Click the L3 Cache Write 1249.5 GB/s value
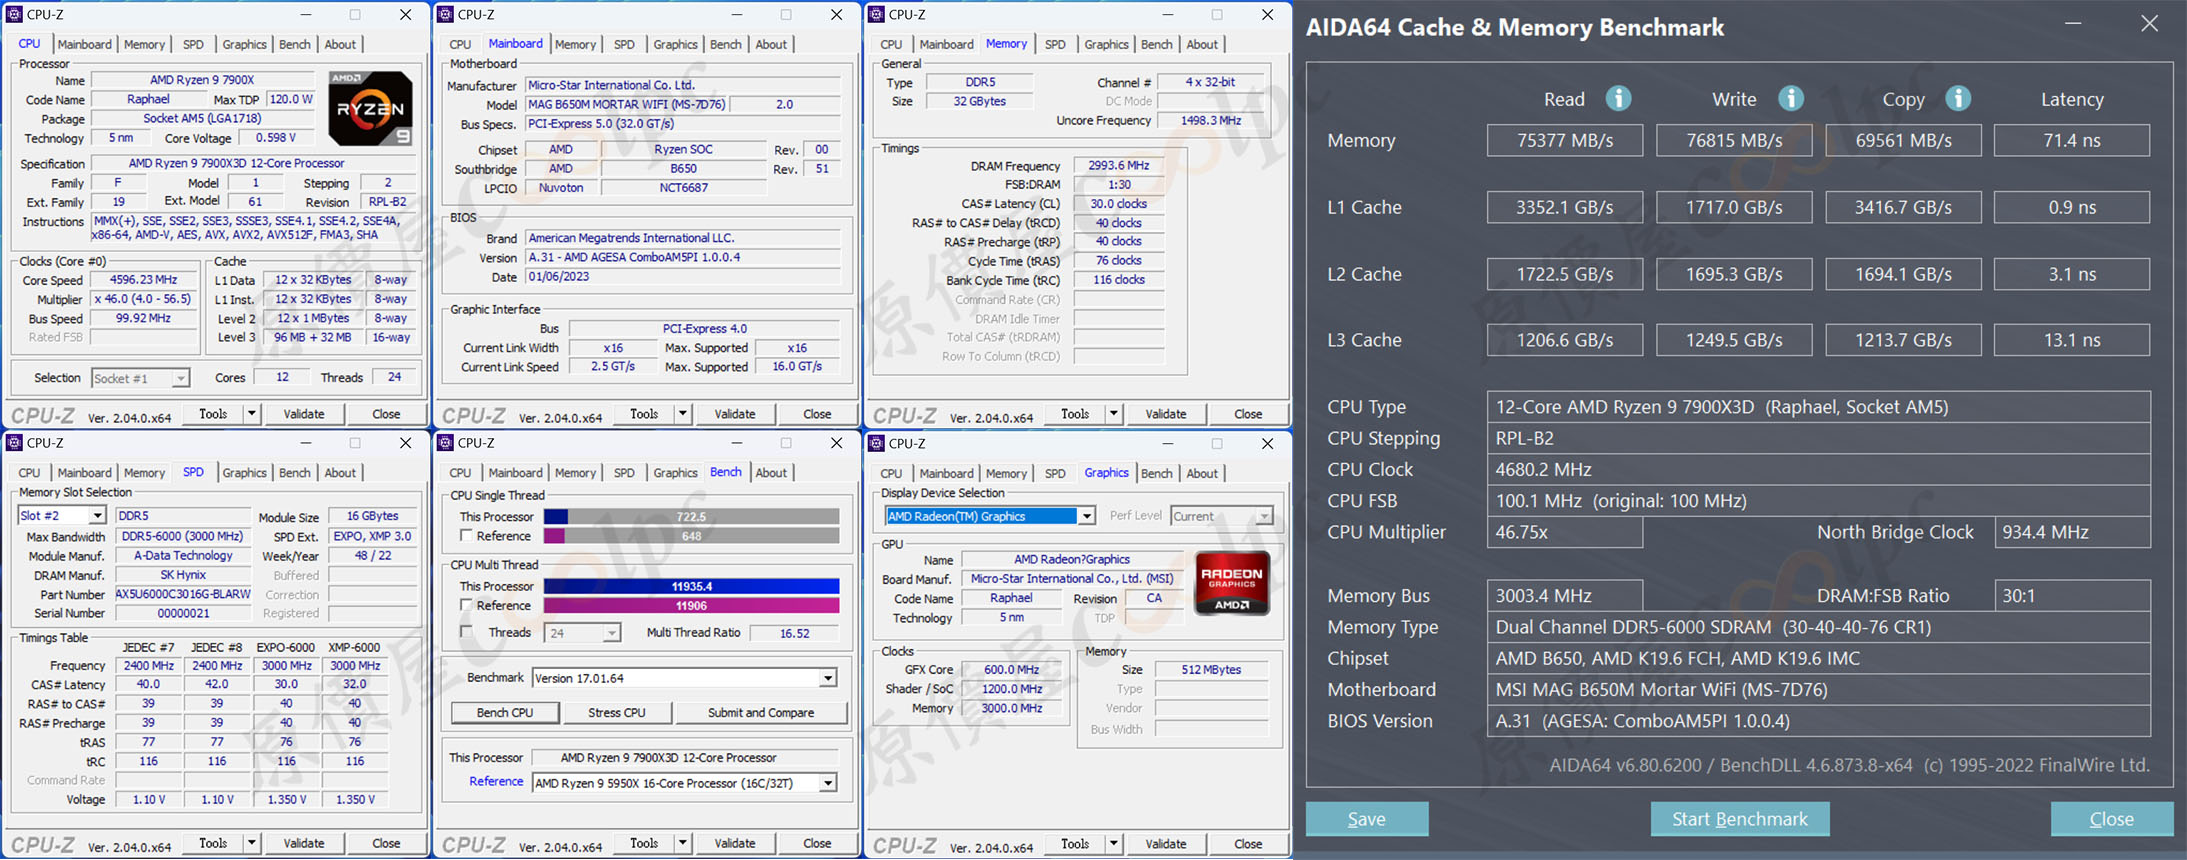Viewport: 2187px width, 860px height. coord(1734,340)
